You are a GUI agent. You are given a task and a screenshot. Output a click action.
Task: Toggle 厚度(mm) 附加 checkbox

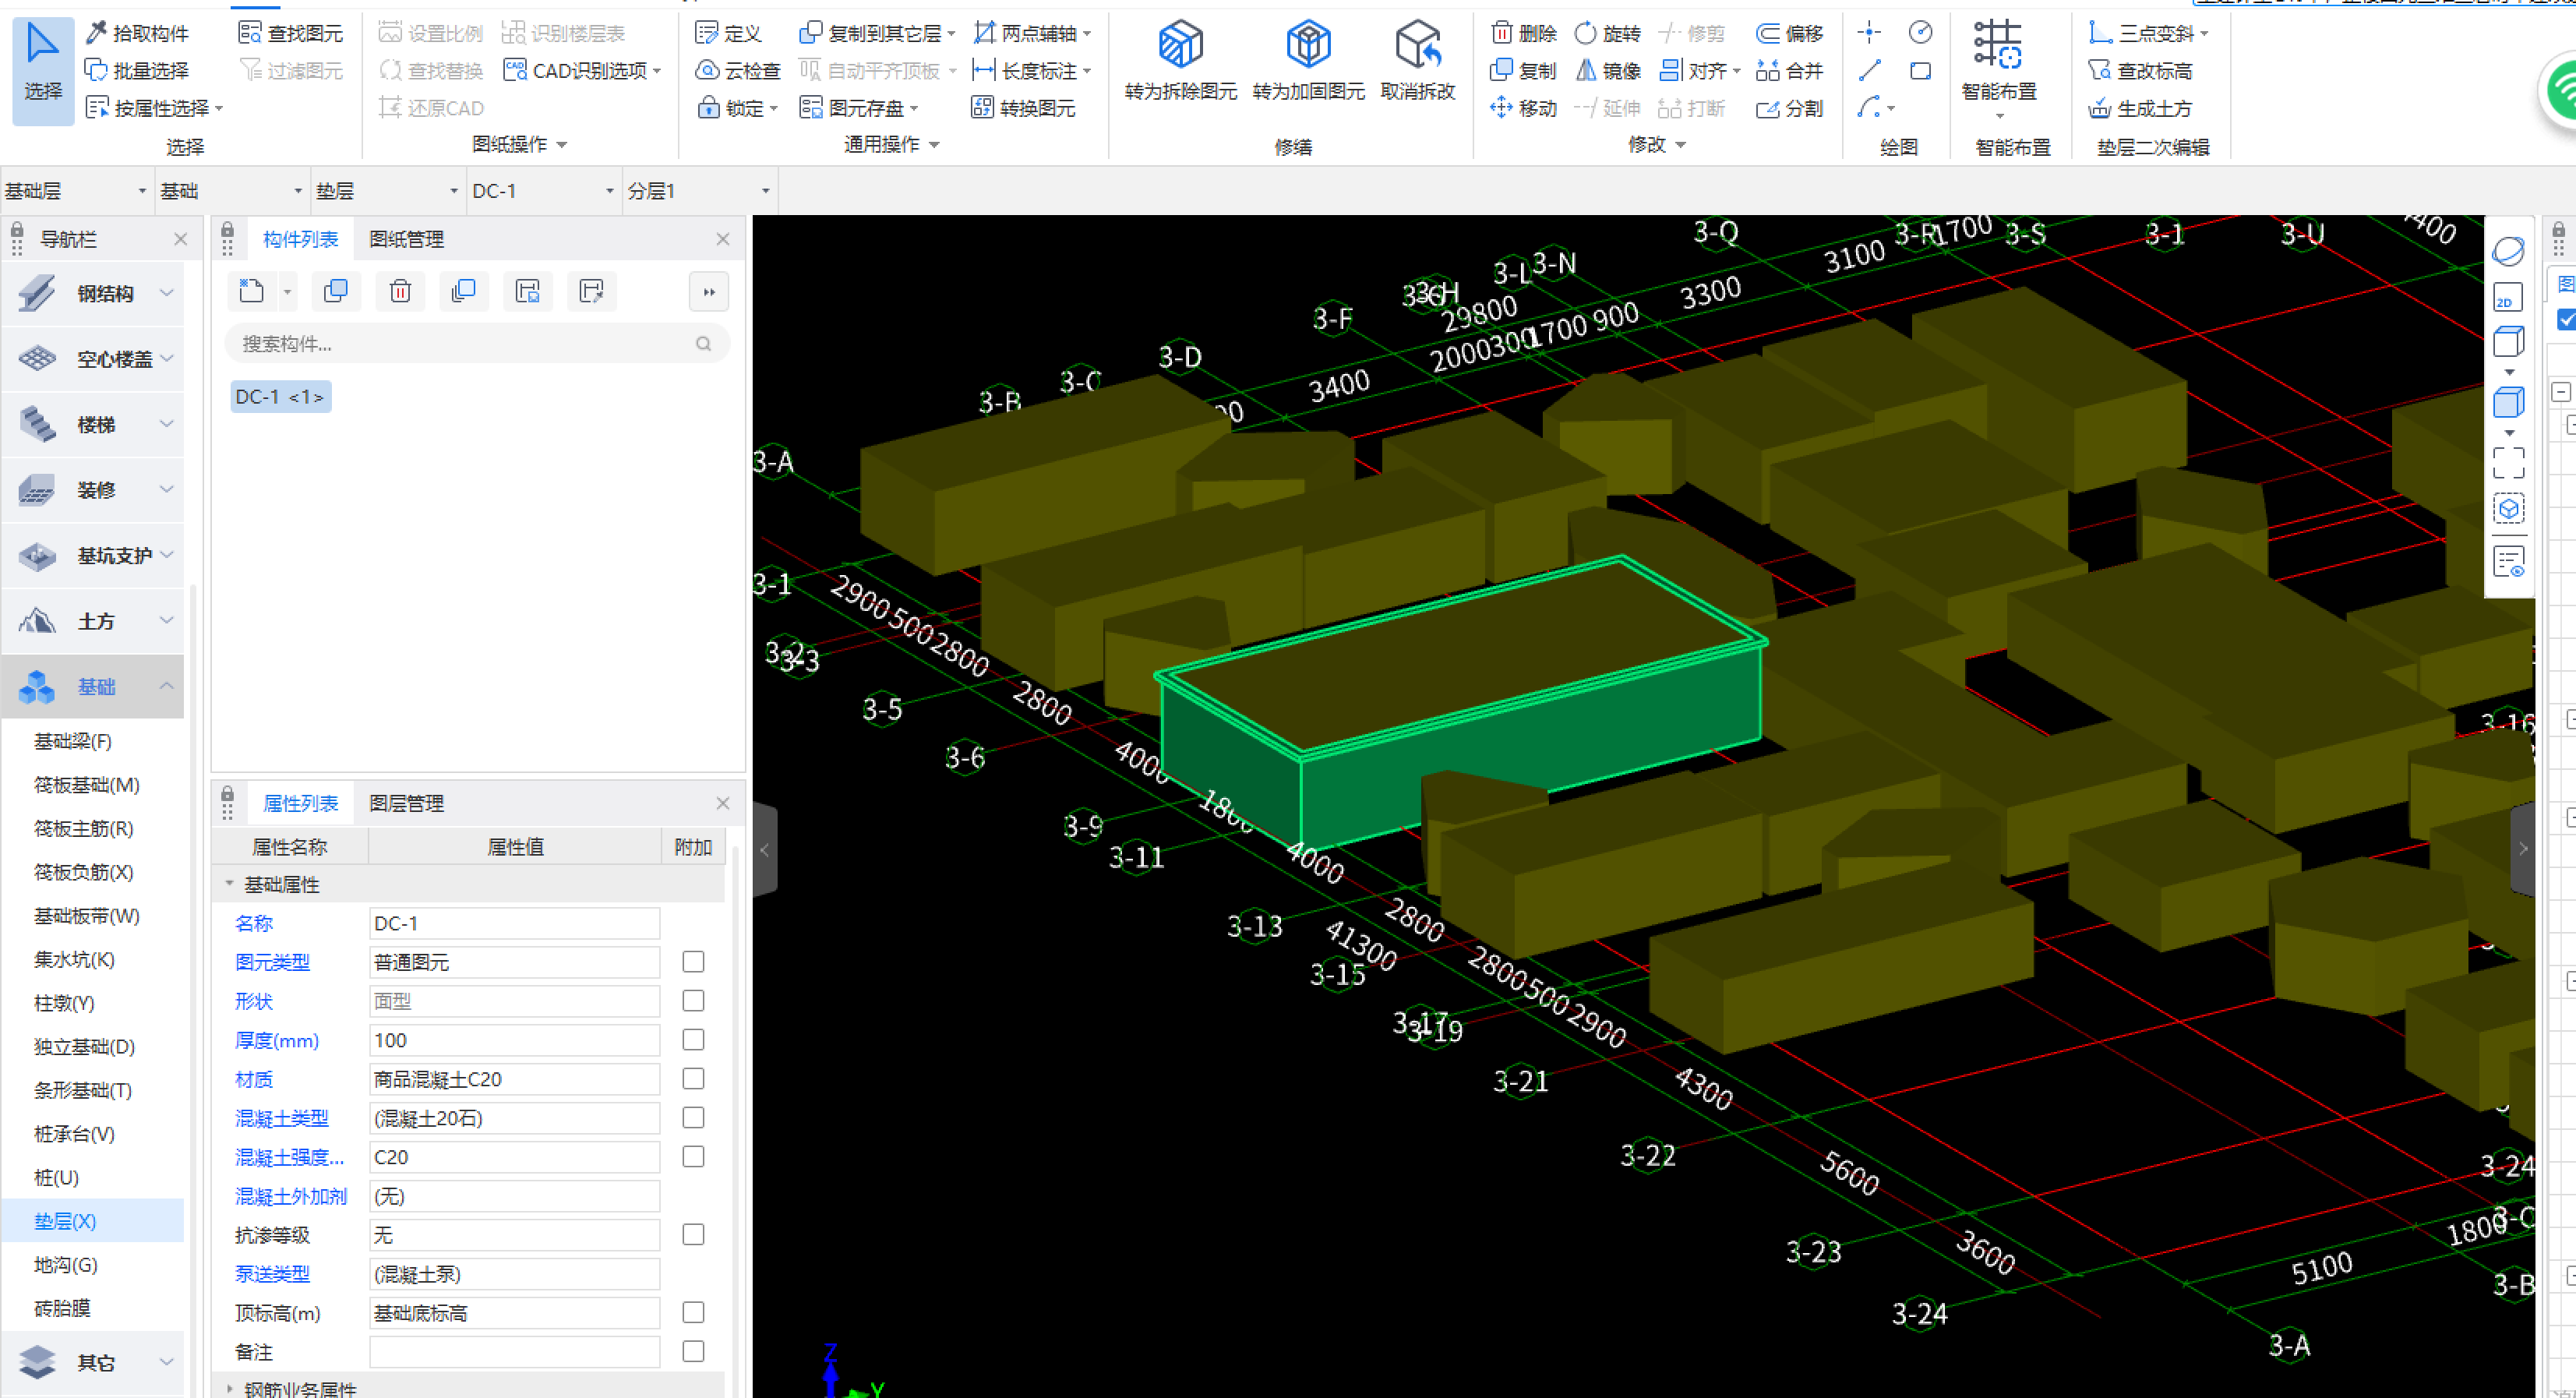[693, 1039]
